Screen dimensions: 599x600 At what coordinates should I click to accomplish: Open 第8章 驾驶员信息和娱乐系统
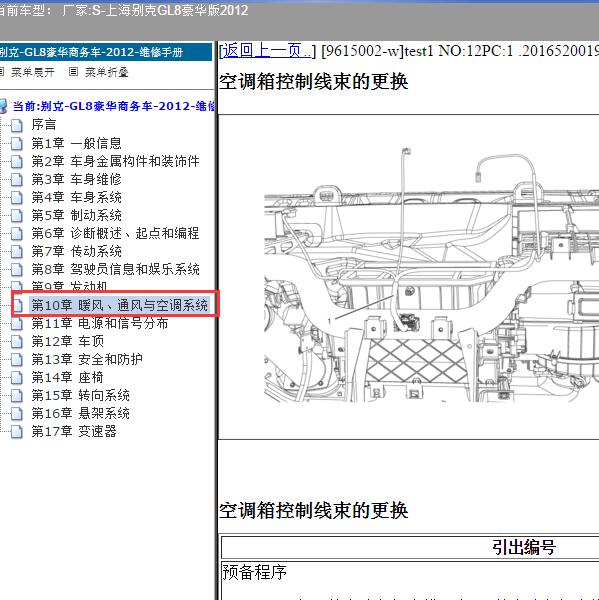[x=115, y=269]
